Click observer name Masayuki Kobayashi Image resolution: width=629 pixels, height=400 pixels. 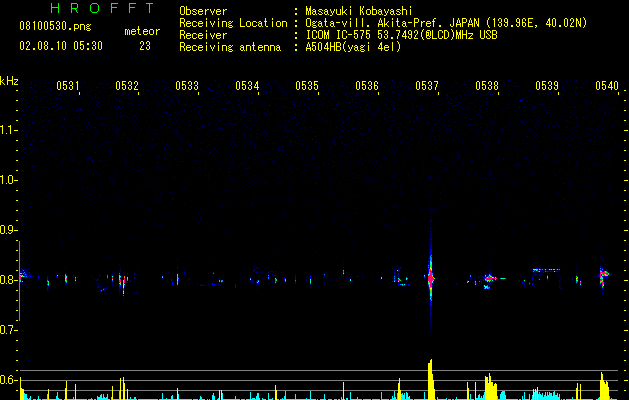click(359, 11)
